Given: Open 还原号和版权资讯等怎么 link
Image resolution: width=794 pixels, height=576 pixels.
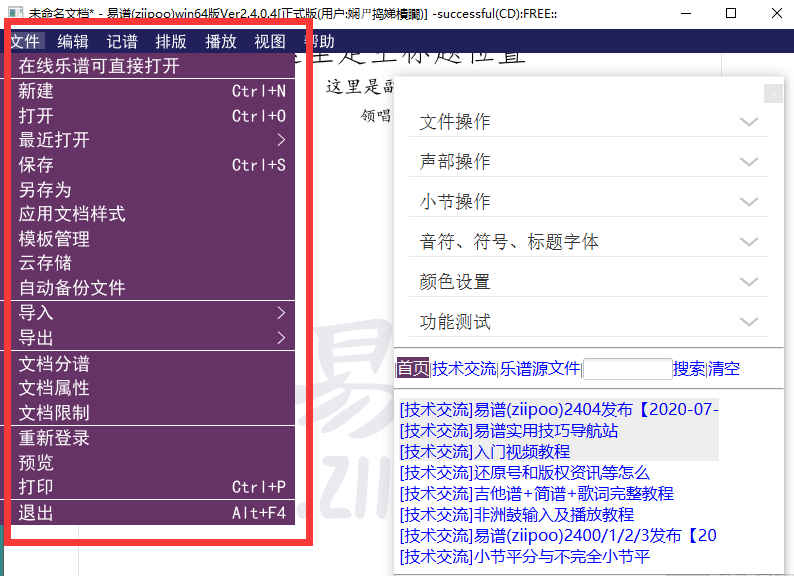Looking at the screenshot, I should [x=525, y=473].
